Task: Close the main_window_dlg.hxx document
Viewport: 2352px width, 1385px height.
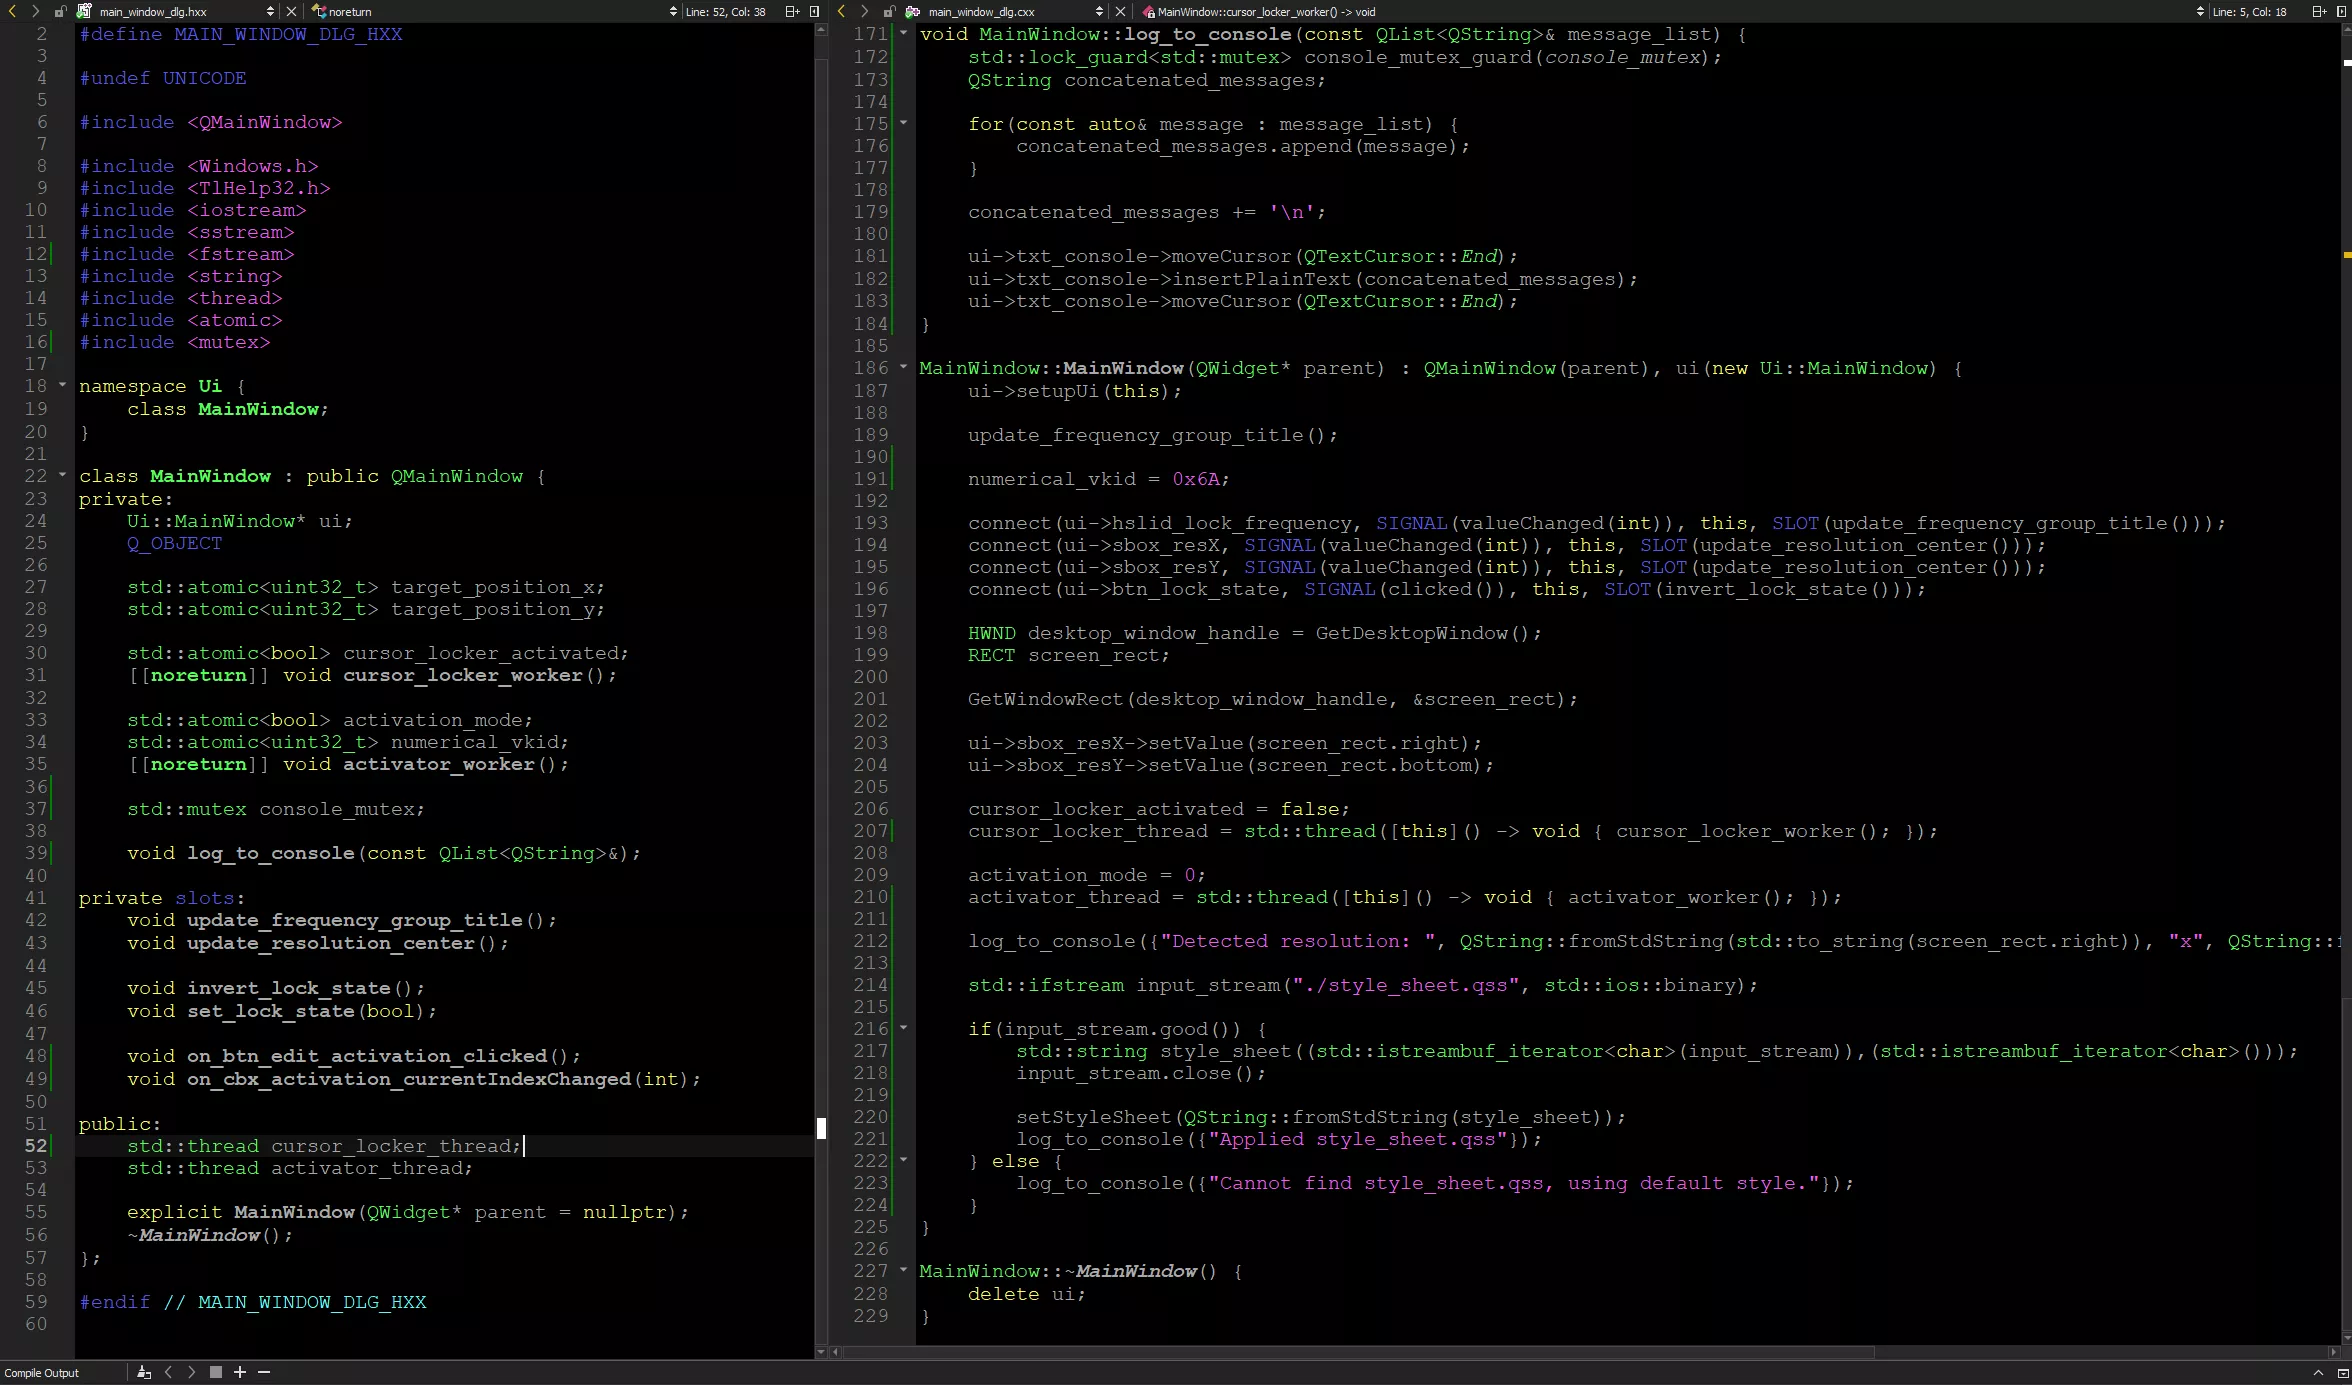Action: point(291,11)
